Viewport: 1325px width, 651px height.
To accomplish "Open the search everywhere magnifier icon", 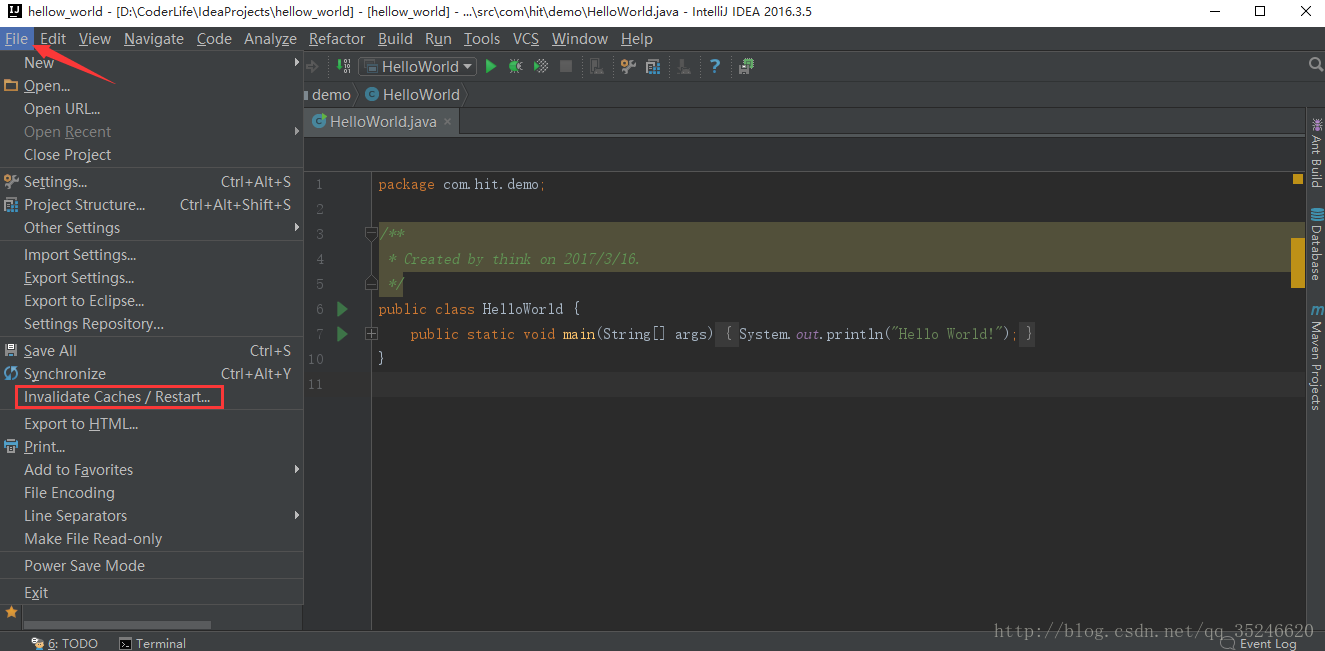I will [x=1316, y=64].
